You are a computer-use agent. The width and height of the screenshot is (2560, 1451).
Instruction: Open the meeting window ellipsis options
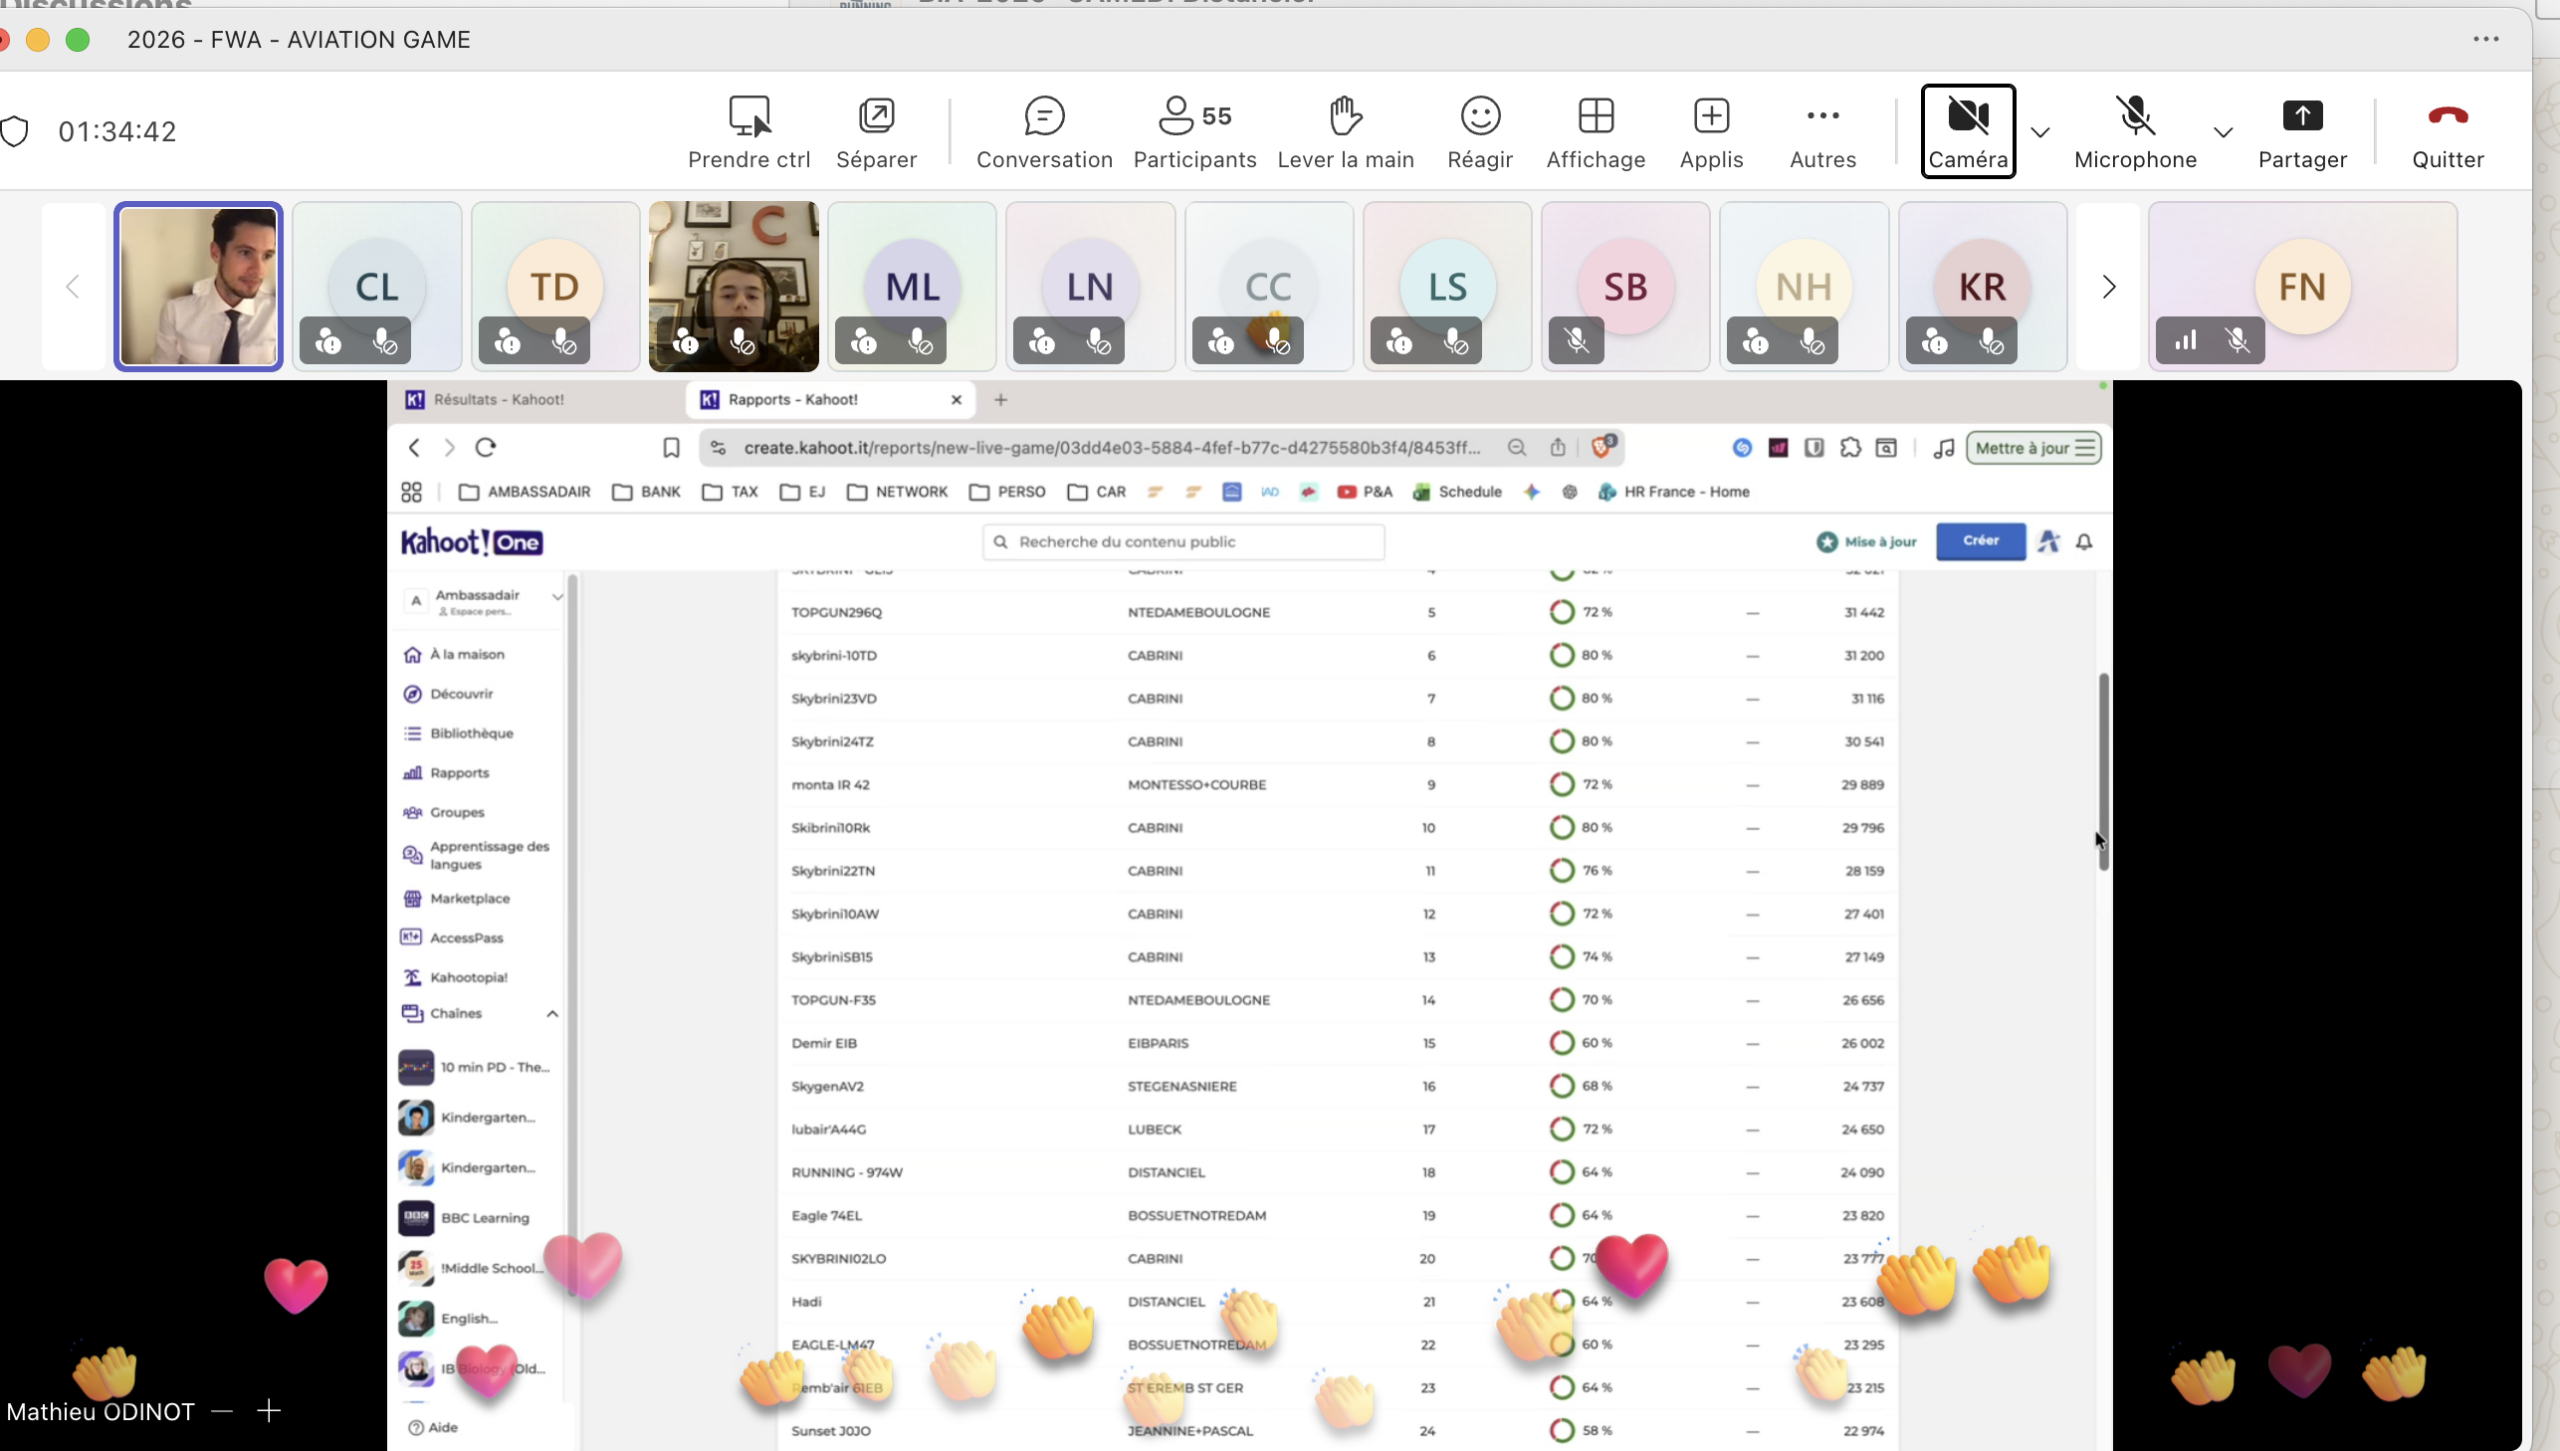[2486, 39]
